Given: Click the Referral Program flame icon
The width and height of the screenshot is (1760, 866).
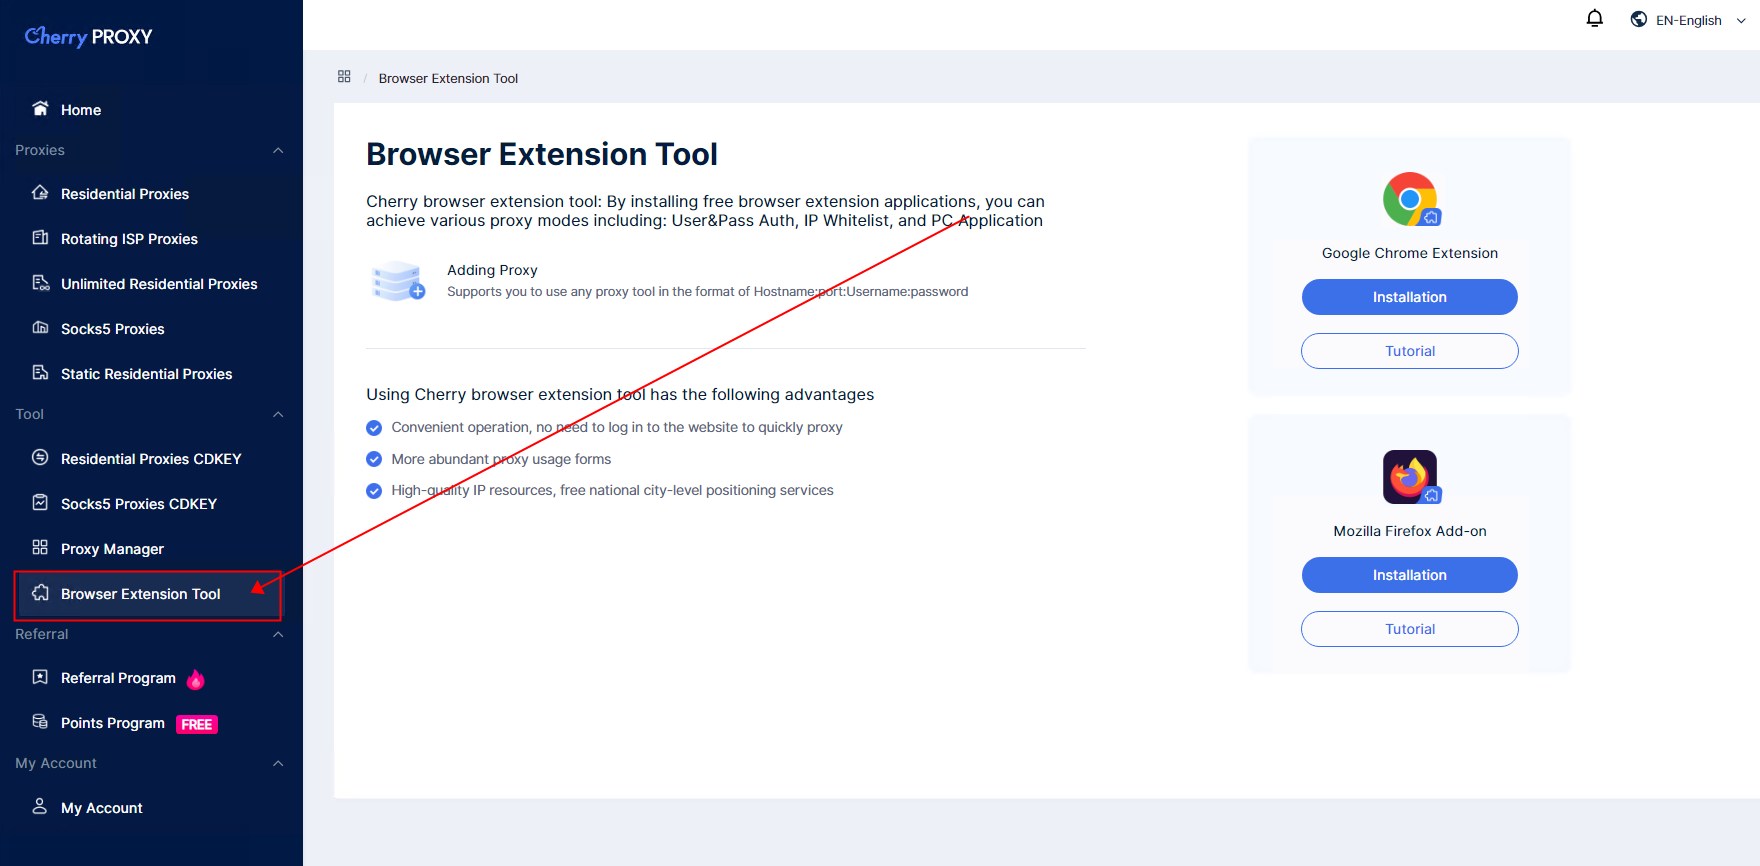Looking at the screenshot, I should point(196,680).
